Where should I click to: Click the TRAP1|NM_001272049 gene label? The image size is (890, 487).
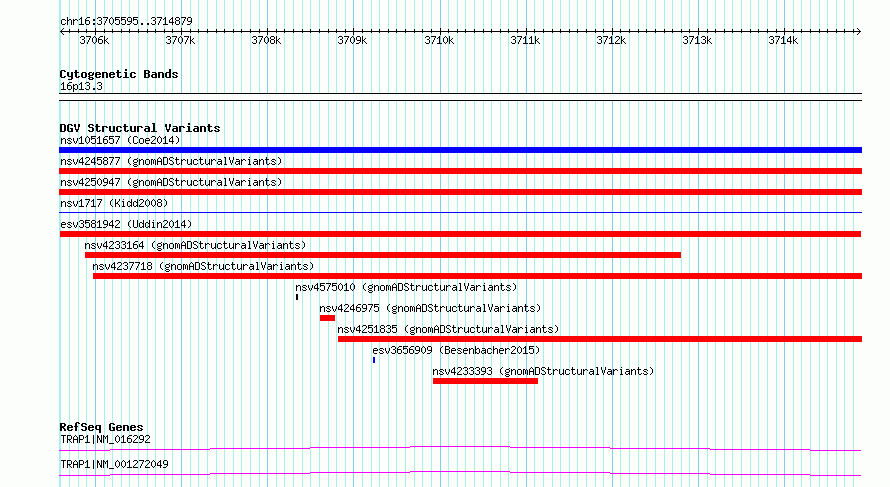tap(114, 464)
